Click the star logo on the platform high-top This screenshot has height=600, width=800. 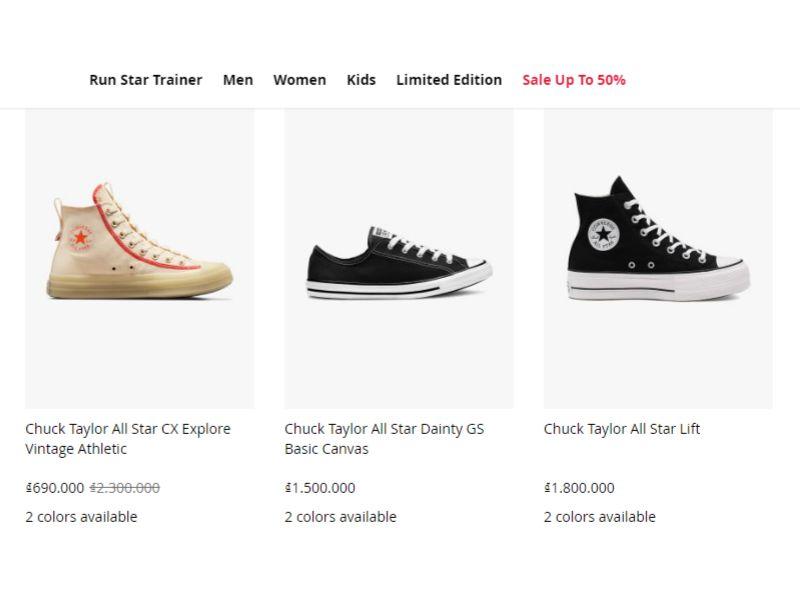(x=603, y=234)
